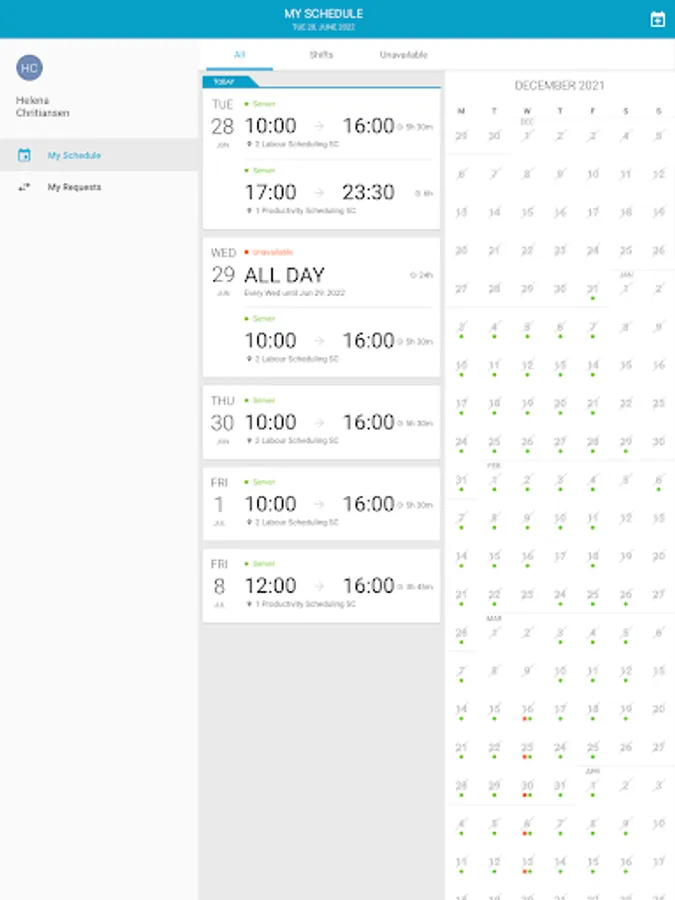The image size is (675, 900).
Task: Open Tuesday 28 shift 10:00 to 16:00
Action: [321, 124]
